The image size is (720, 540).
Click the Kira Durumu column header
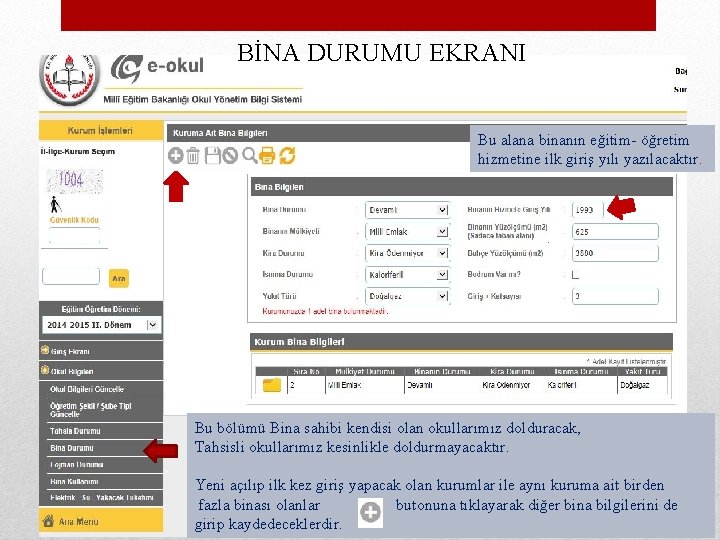512,371
